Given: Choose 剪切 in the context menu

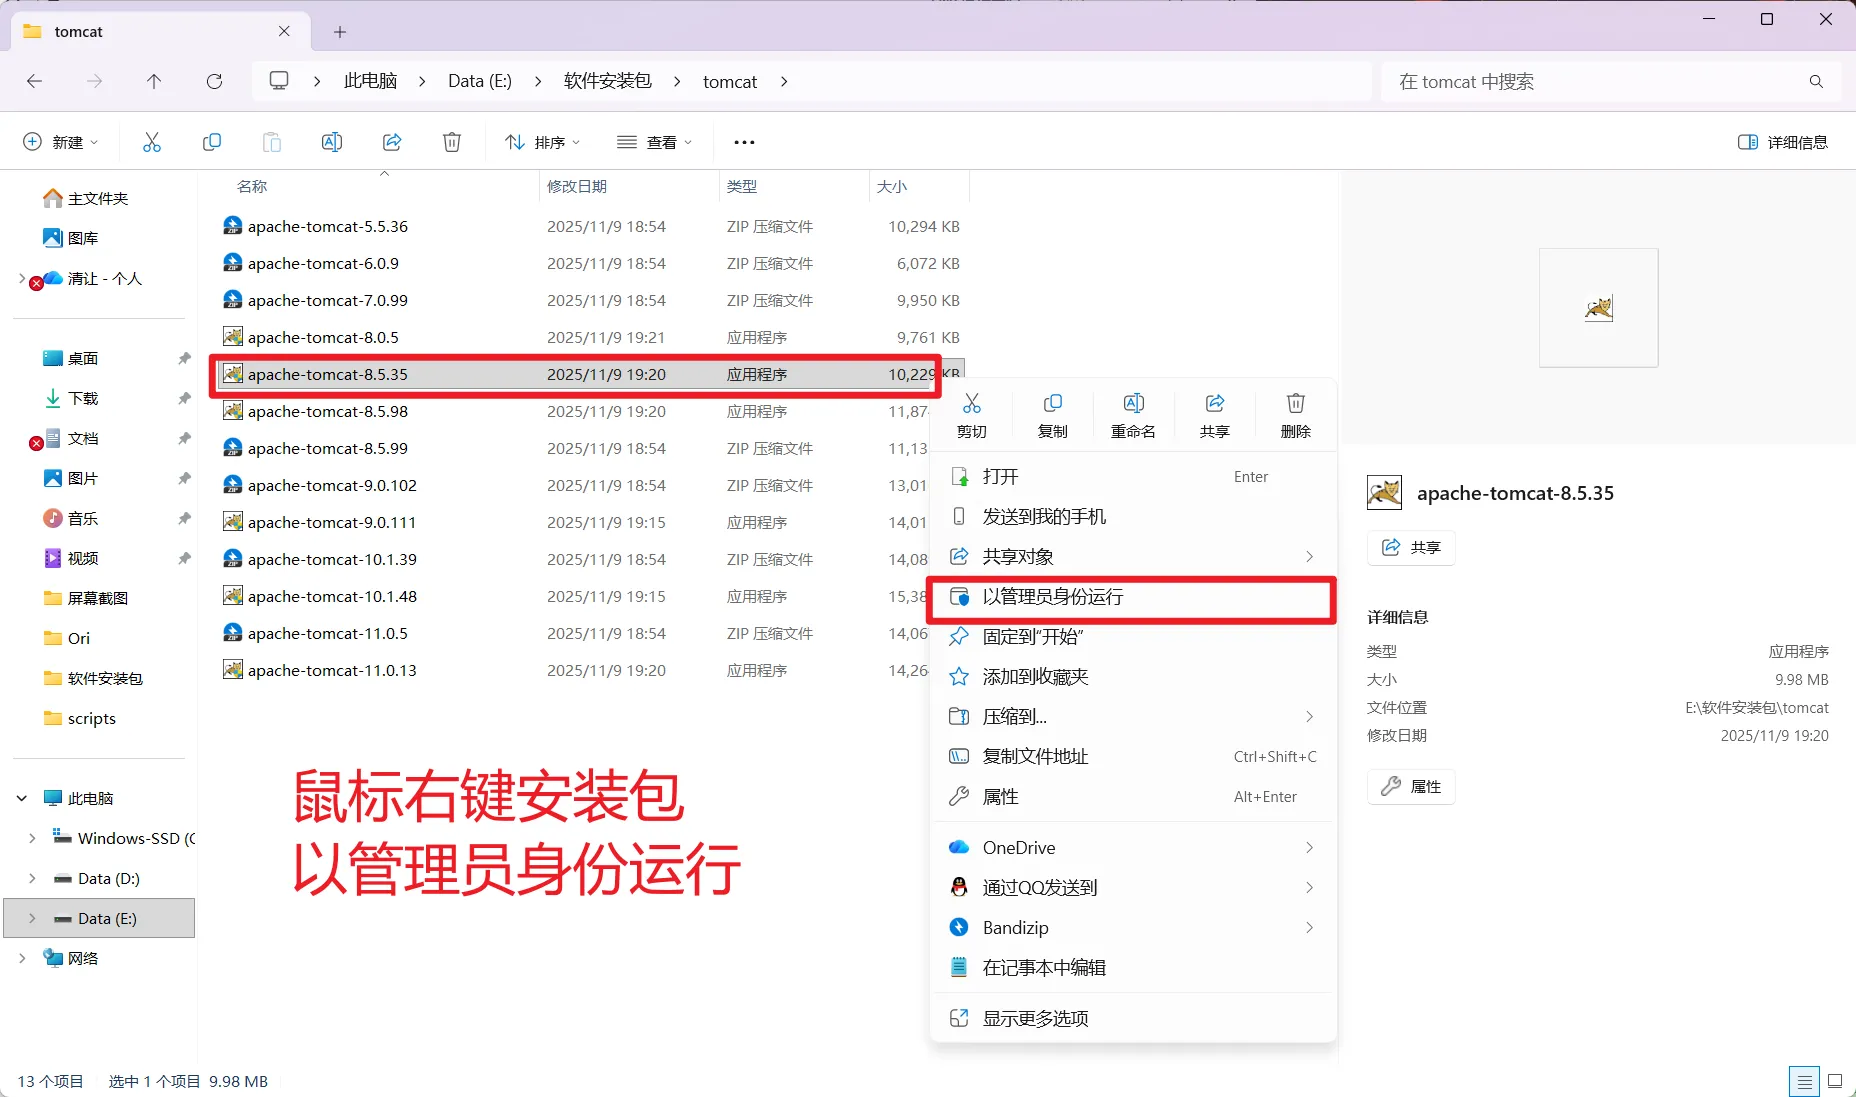Looking at the screenshot, I should (972, 415).
